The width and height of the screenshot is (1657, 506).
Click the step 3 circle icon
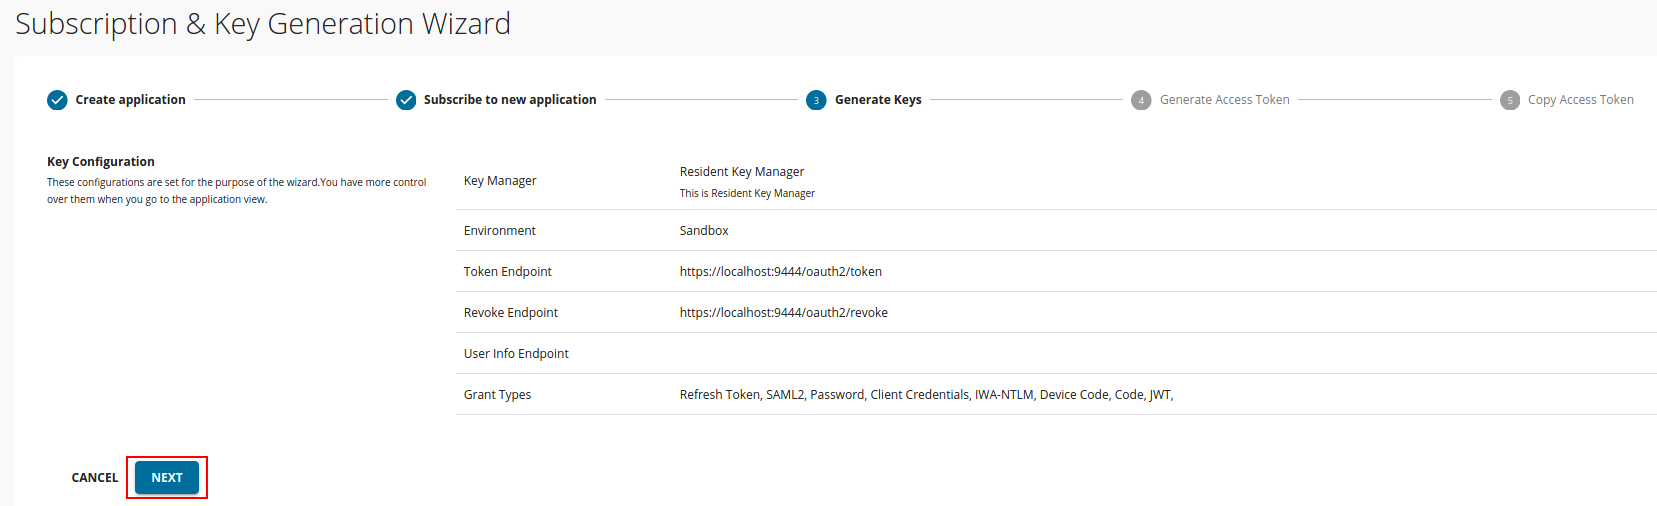[x=816, y=100]
